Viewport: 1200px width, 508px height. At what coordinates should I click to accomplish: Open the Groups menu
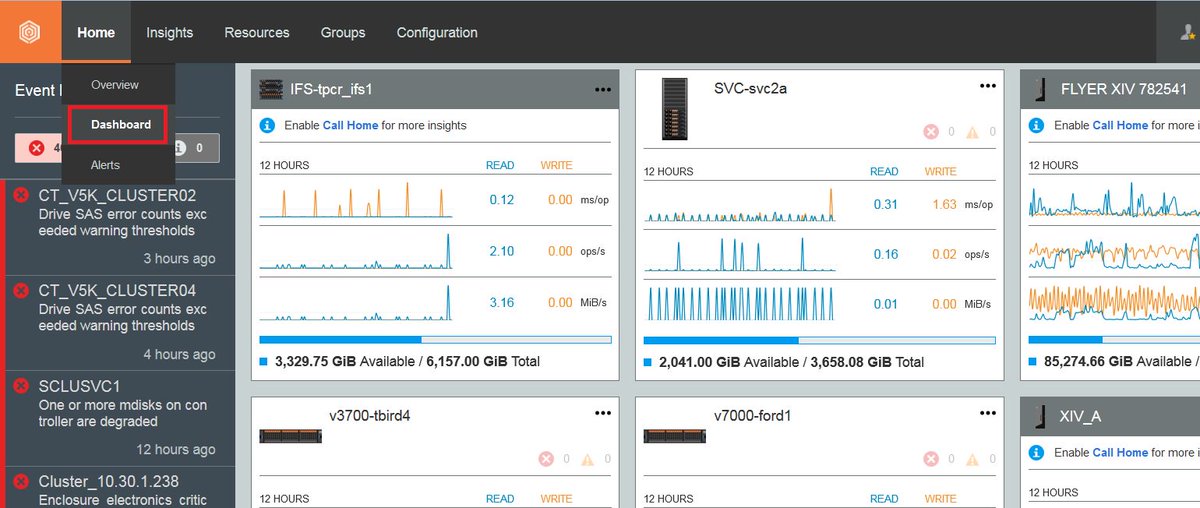[x=343, y=32]
